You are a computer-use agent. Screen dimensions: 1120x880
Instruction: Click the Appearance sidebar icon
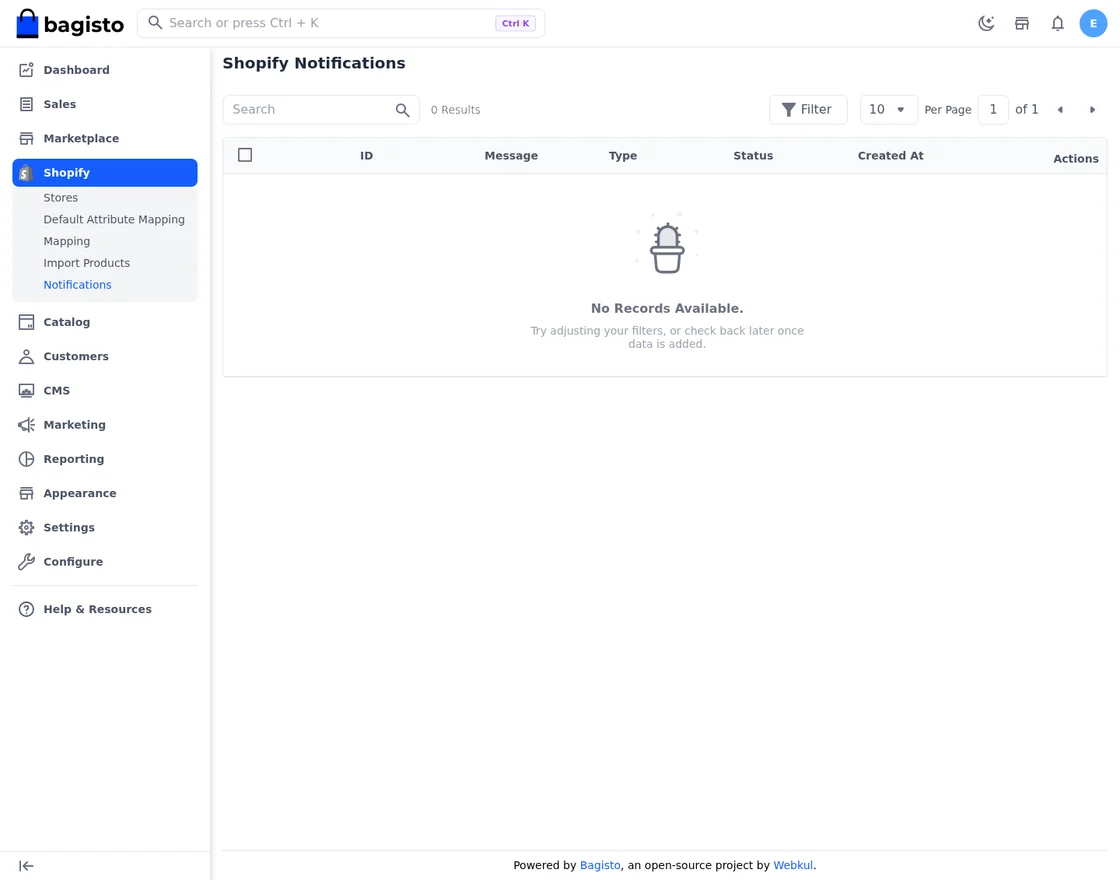[26, 494]
